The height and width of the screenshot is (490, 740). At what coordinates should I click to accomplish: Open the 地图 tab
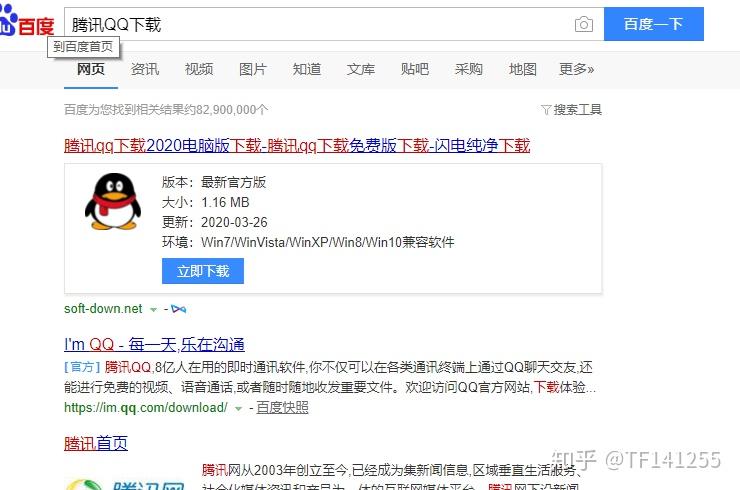pos(522,69)
